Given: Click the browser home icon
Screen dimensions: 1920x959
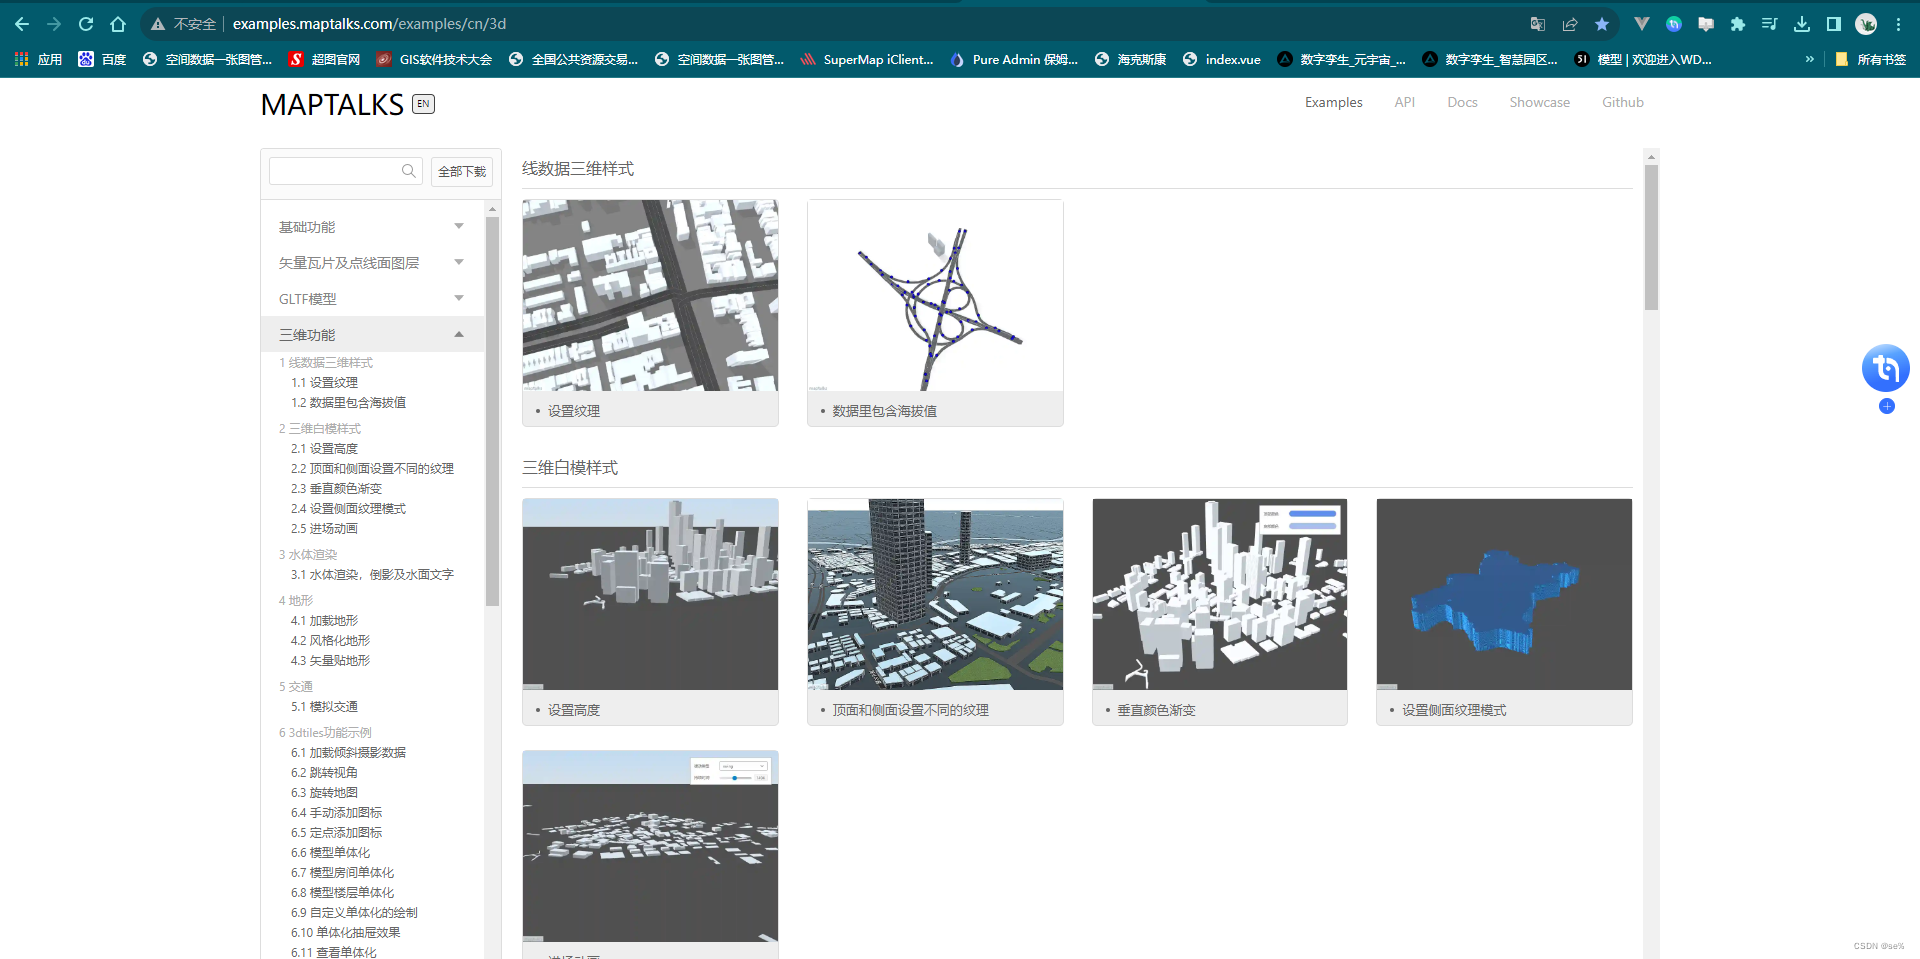Looking at the screenshot, I should (118, 23).
